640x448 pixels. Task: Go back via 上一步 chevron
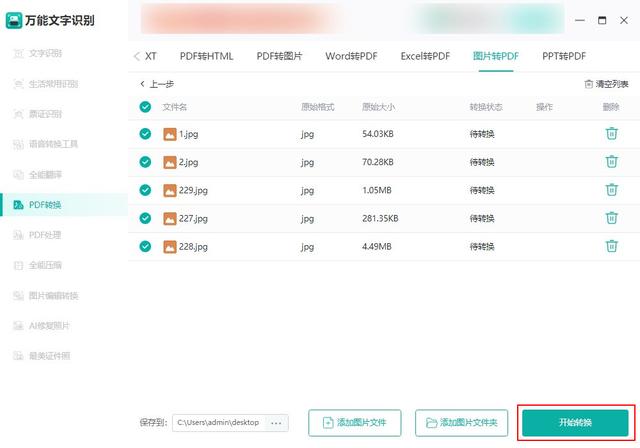142,84
